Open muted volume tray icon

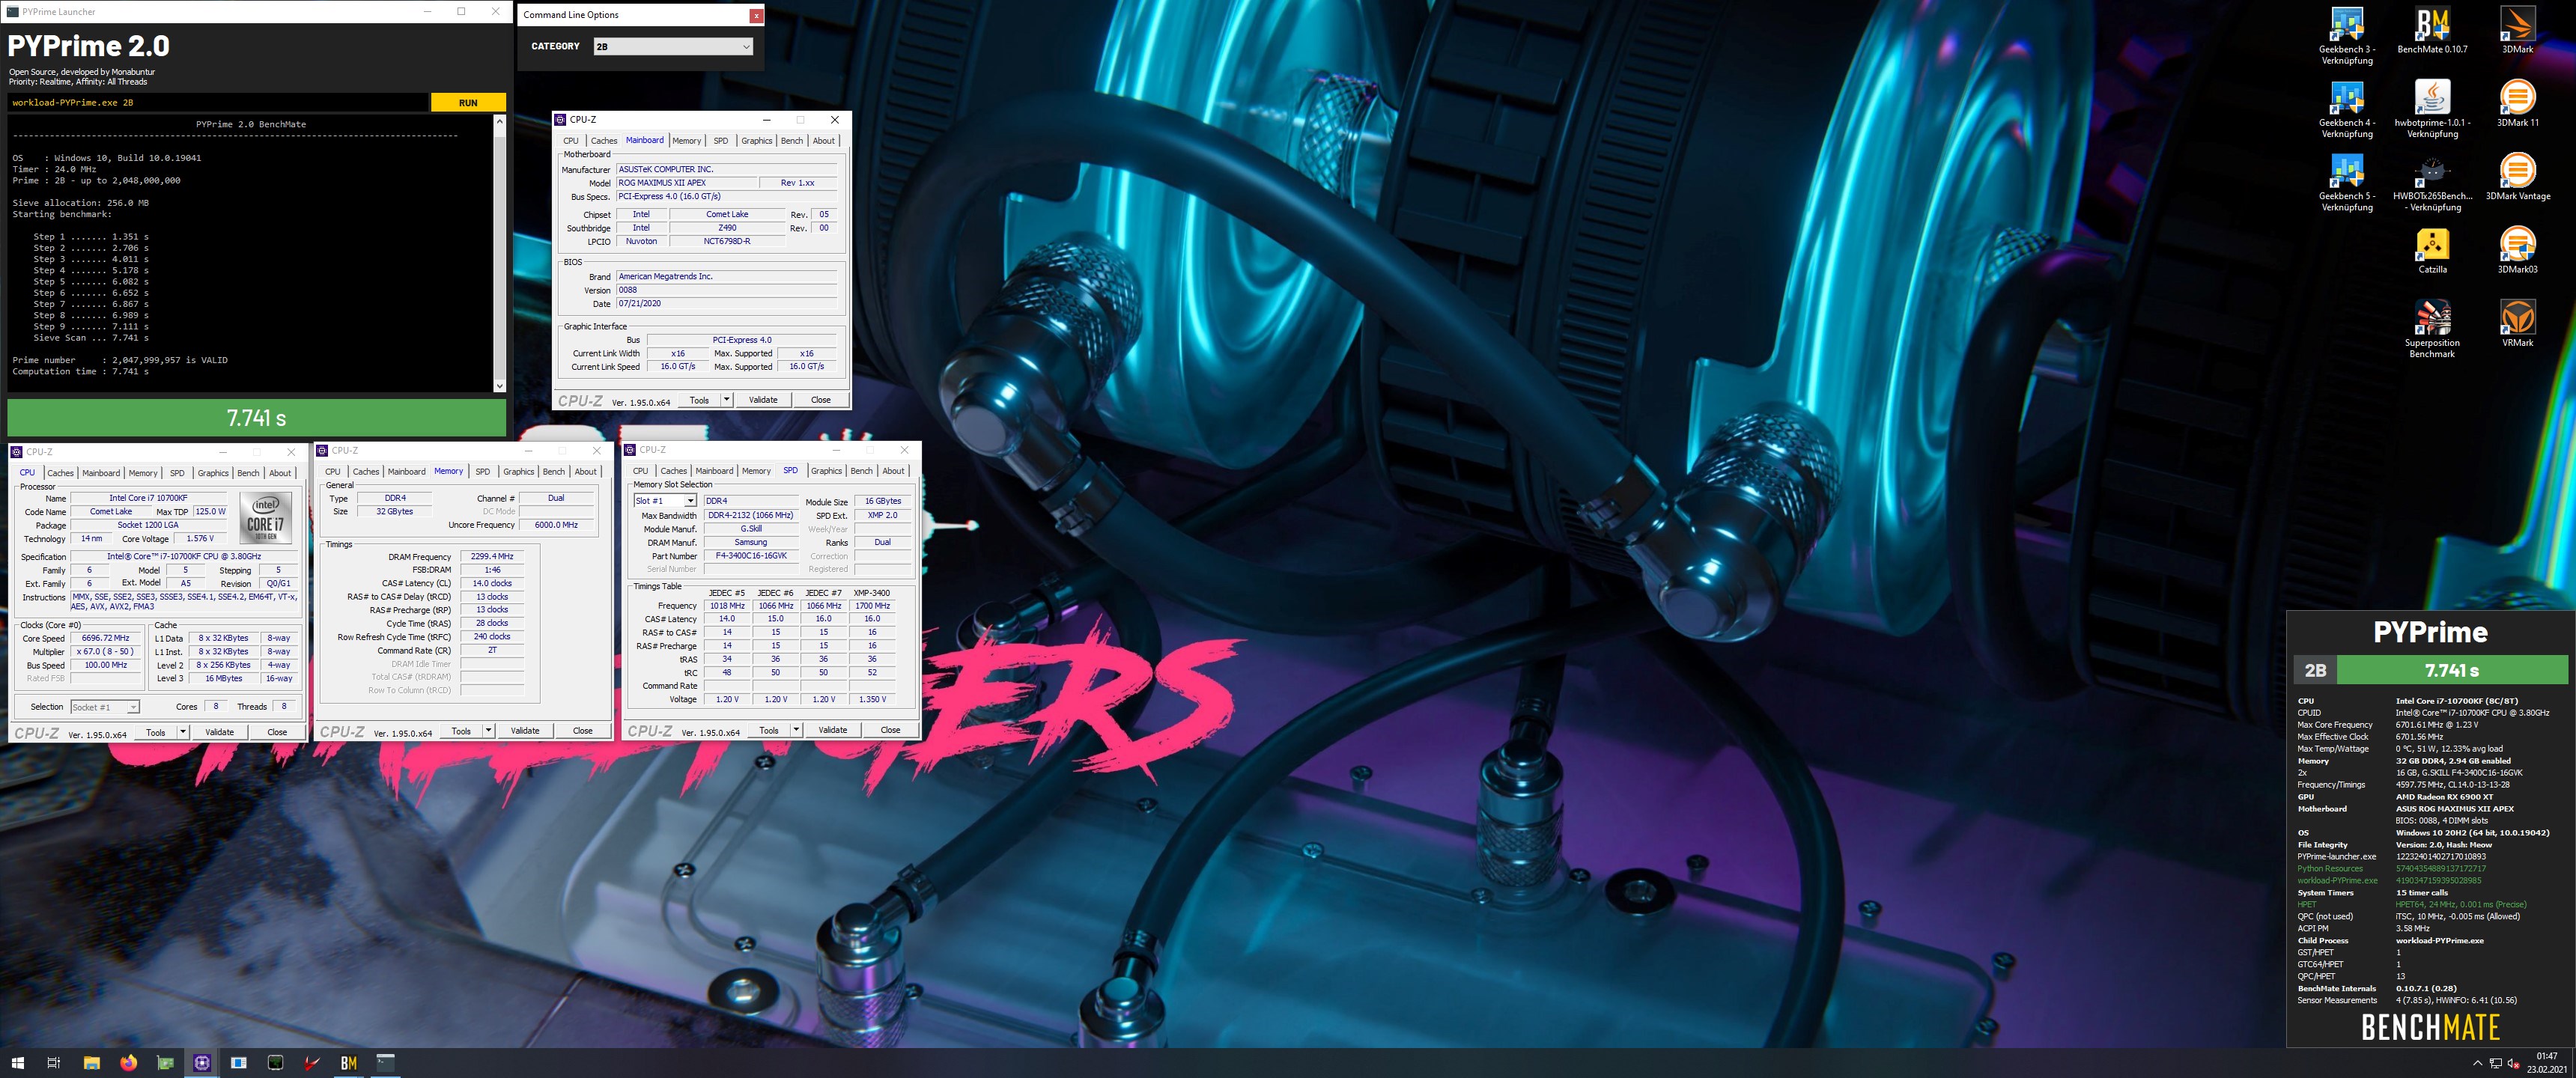coord(2514,1063)
